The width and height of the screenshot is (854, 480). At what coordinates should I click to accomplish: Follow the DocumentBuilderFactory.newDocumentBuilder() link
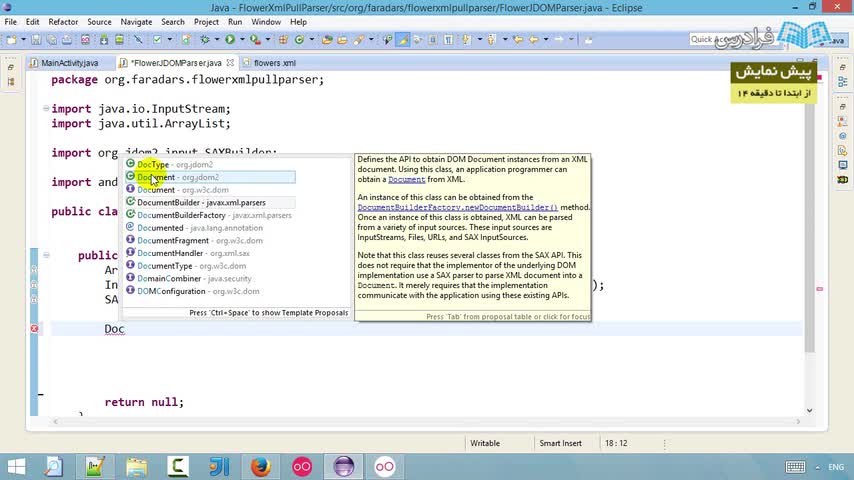[x=458, y=207]
